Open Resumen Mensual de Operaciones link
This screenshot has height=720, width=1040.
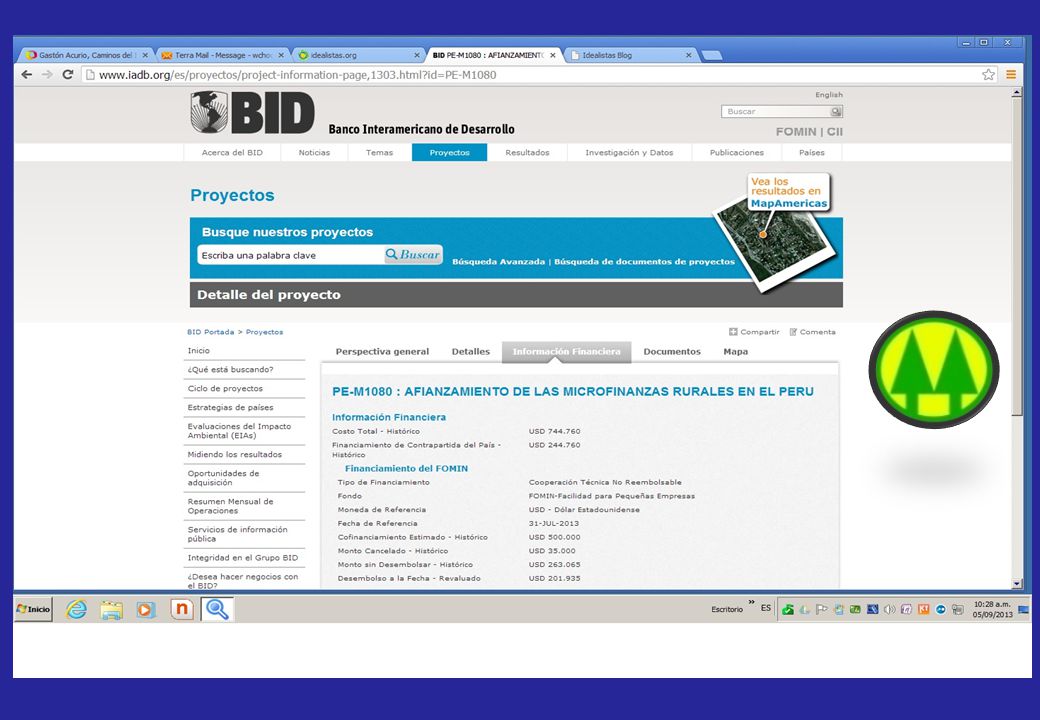230,506
